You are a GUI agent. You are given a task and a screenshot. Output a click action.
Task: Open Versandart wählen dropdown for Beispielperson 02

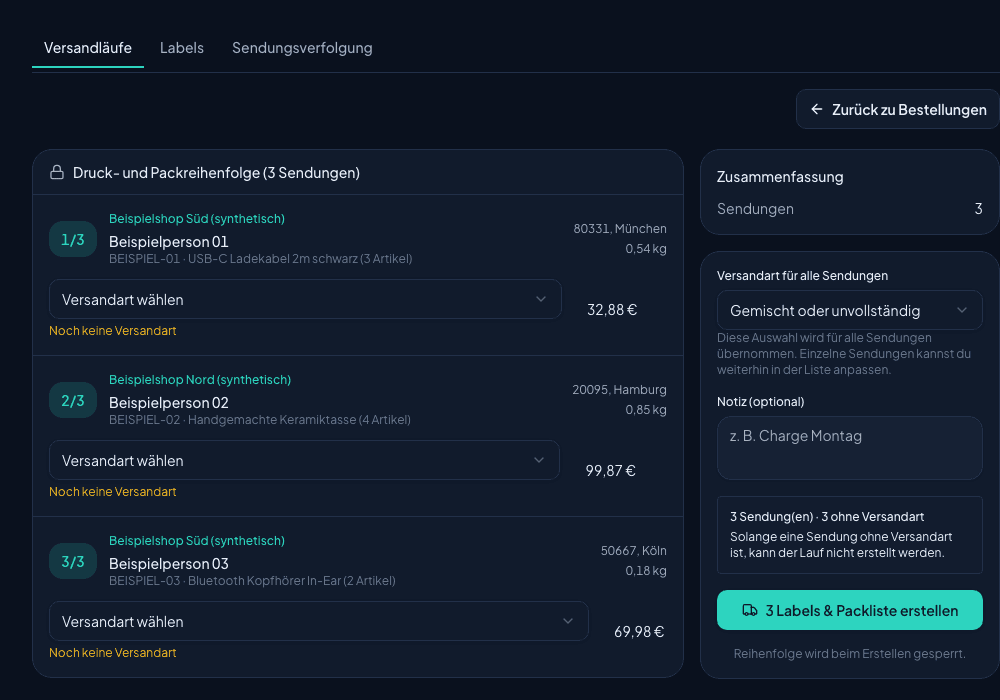pyautogui.click(x=304, y=460)
